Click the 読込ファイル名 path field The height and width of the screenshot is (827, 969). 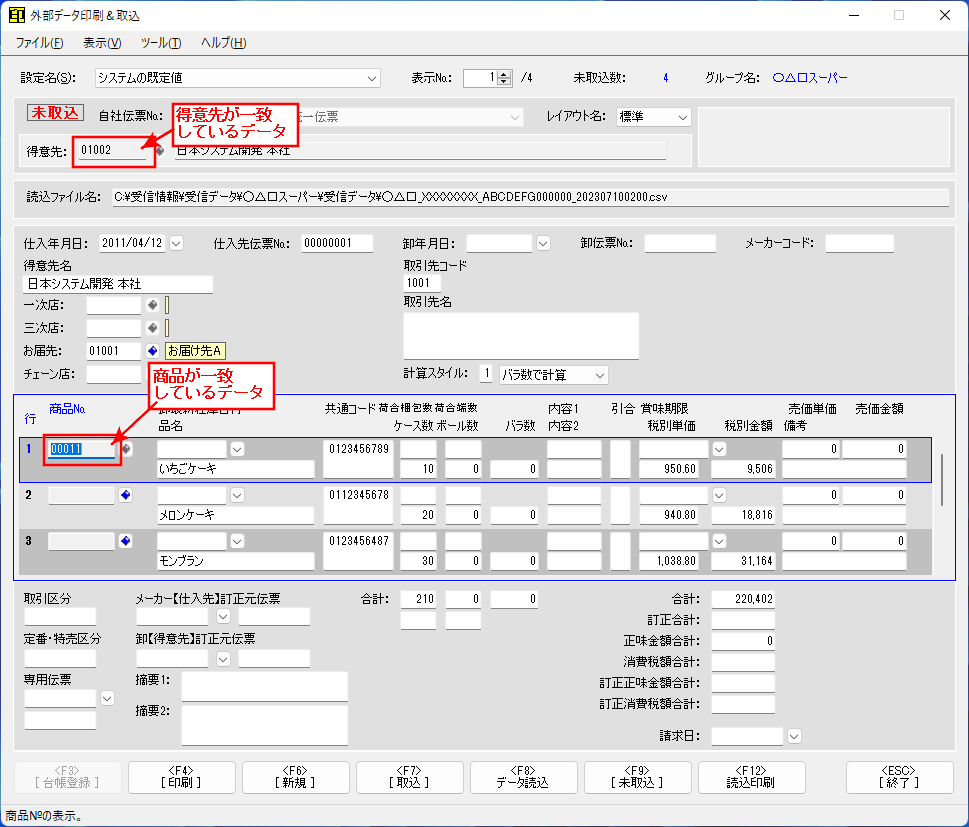[x=530, y=197]
